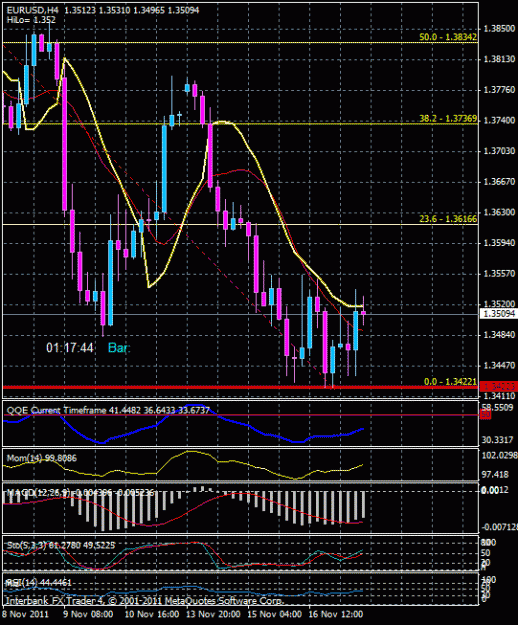Click the 15 Nov 04:00 time label
The image size is (518, 625).
point(274,614)
